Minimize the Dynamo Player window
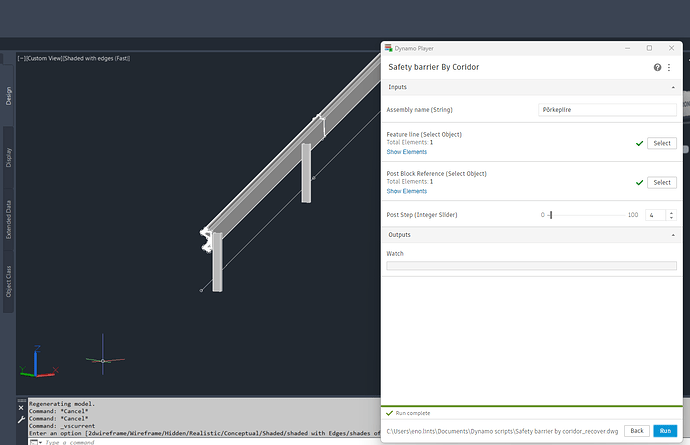The image size is (690, 445). [628, 48]
